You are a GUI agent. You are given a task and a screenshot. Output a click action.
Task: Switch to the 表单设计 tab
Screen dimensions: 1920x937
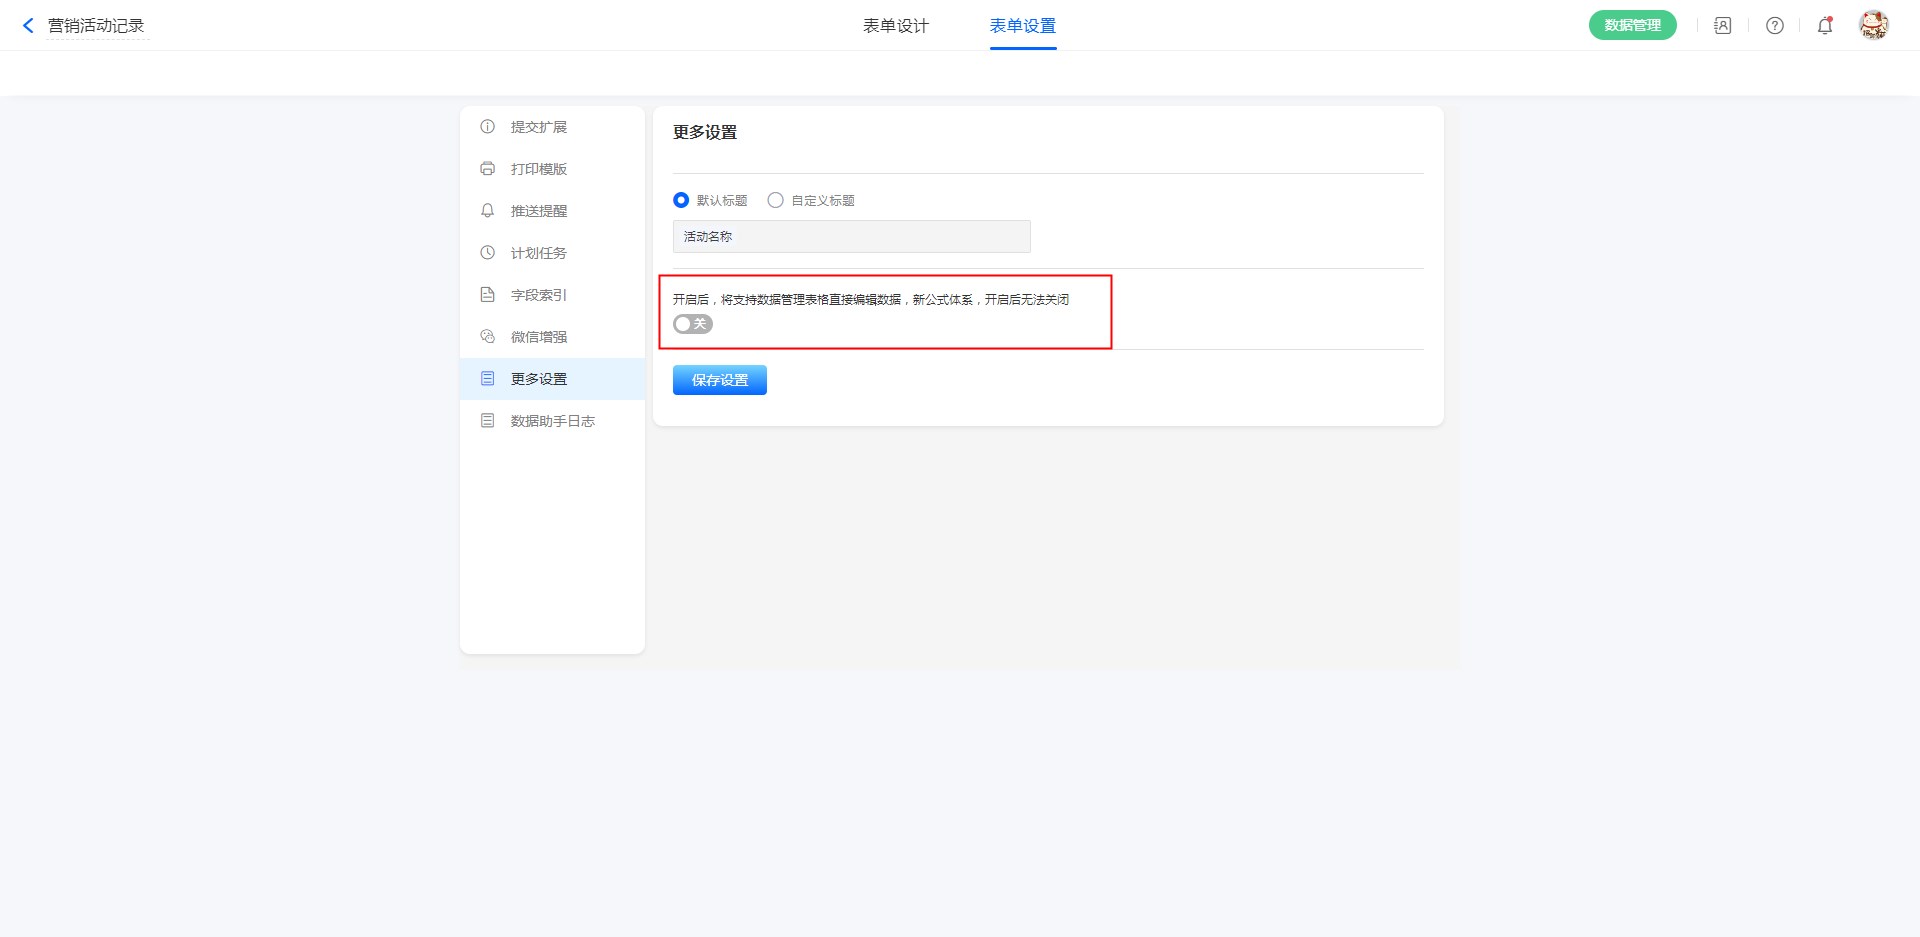(x=895, y=26)
